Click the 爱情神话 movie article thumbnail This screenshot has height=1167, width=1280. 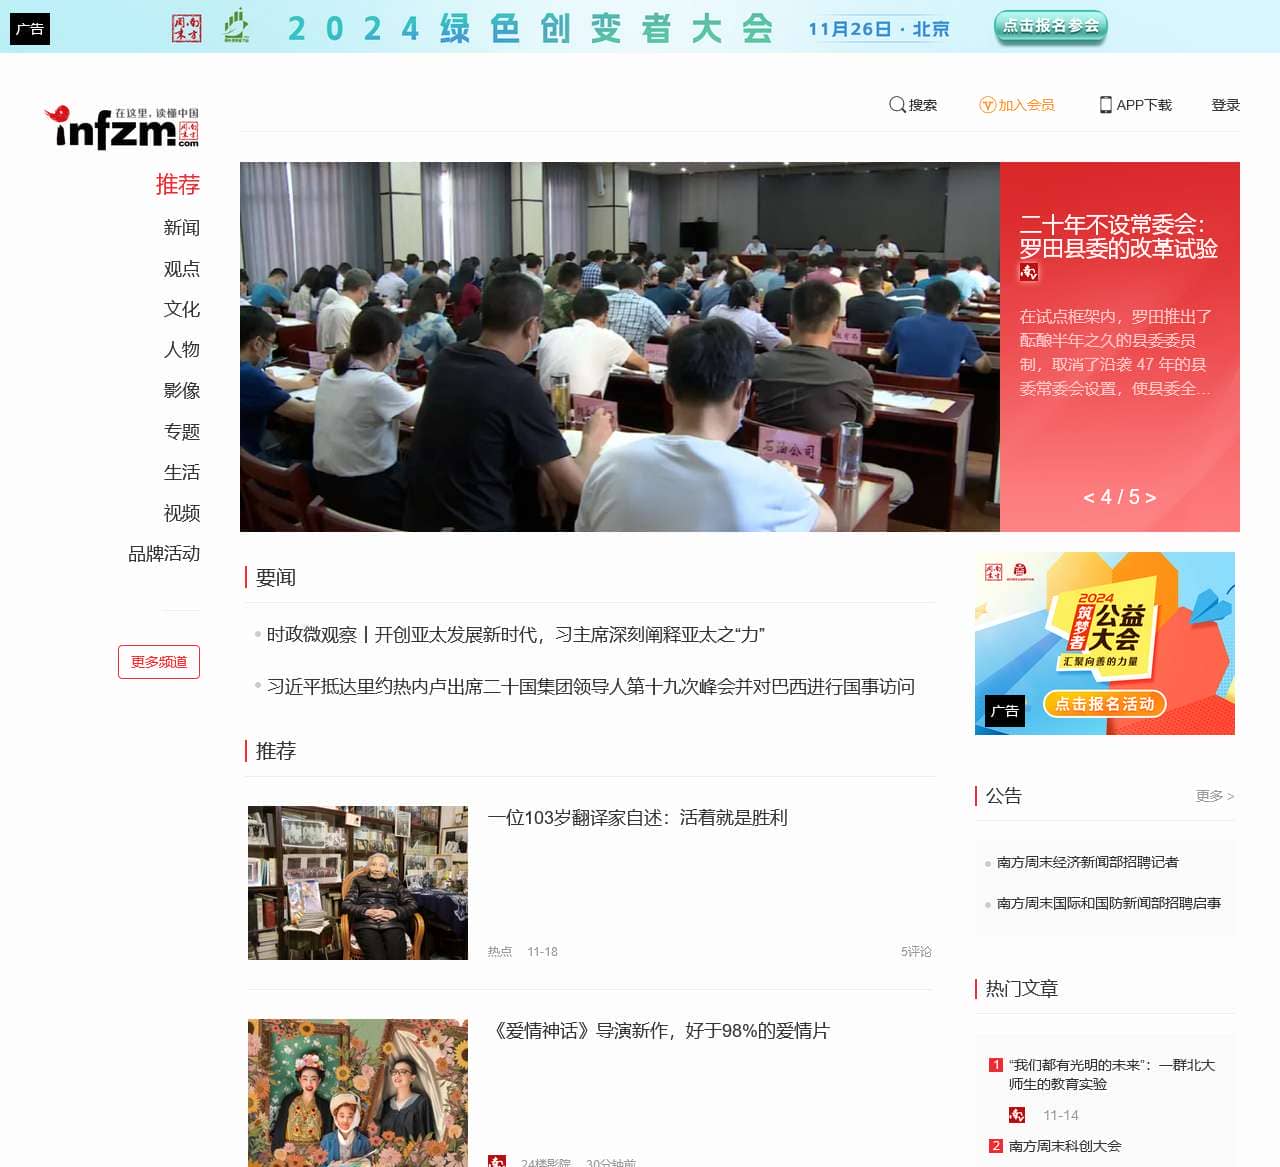(357, 1092)
